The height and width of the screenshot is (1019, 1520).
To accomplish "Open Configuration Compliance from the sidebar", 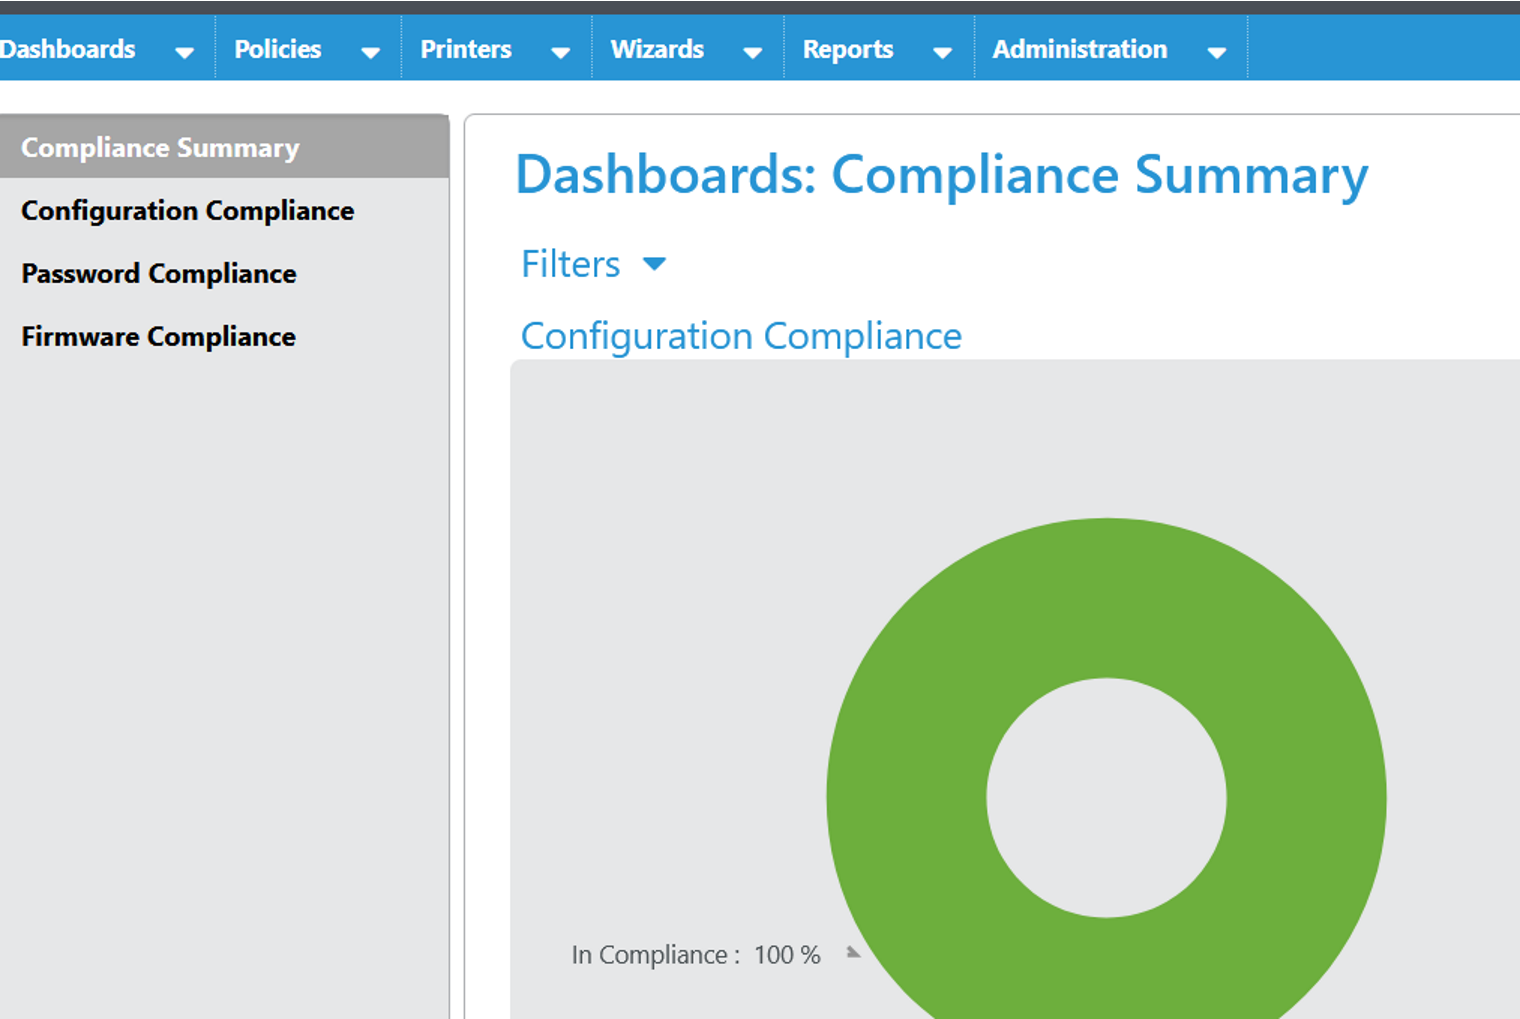I will point(187,210).
